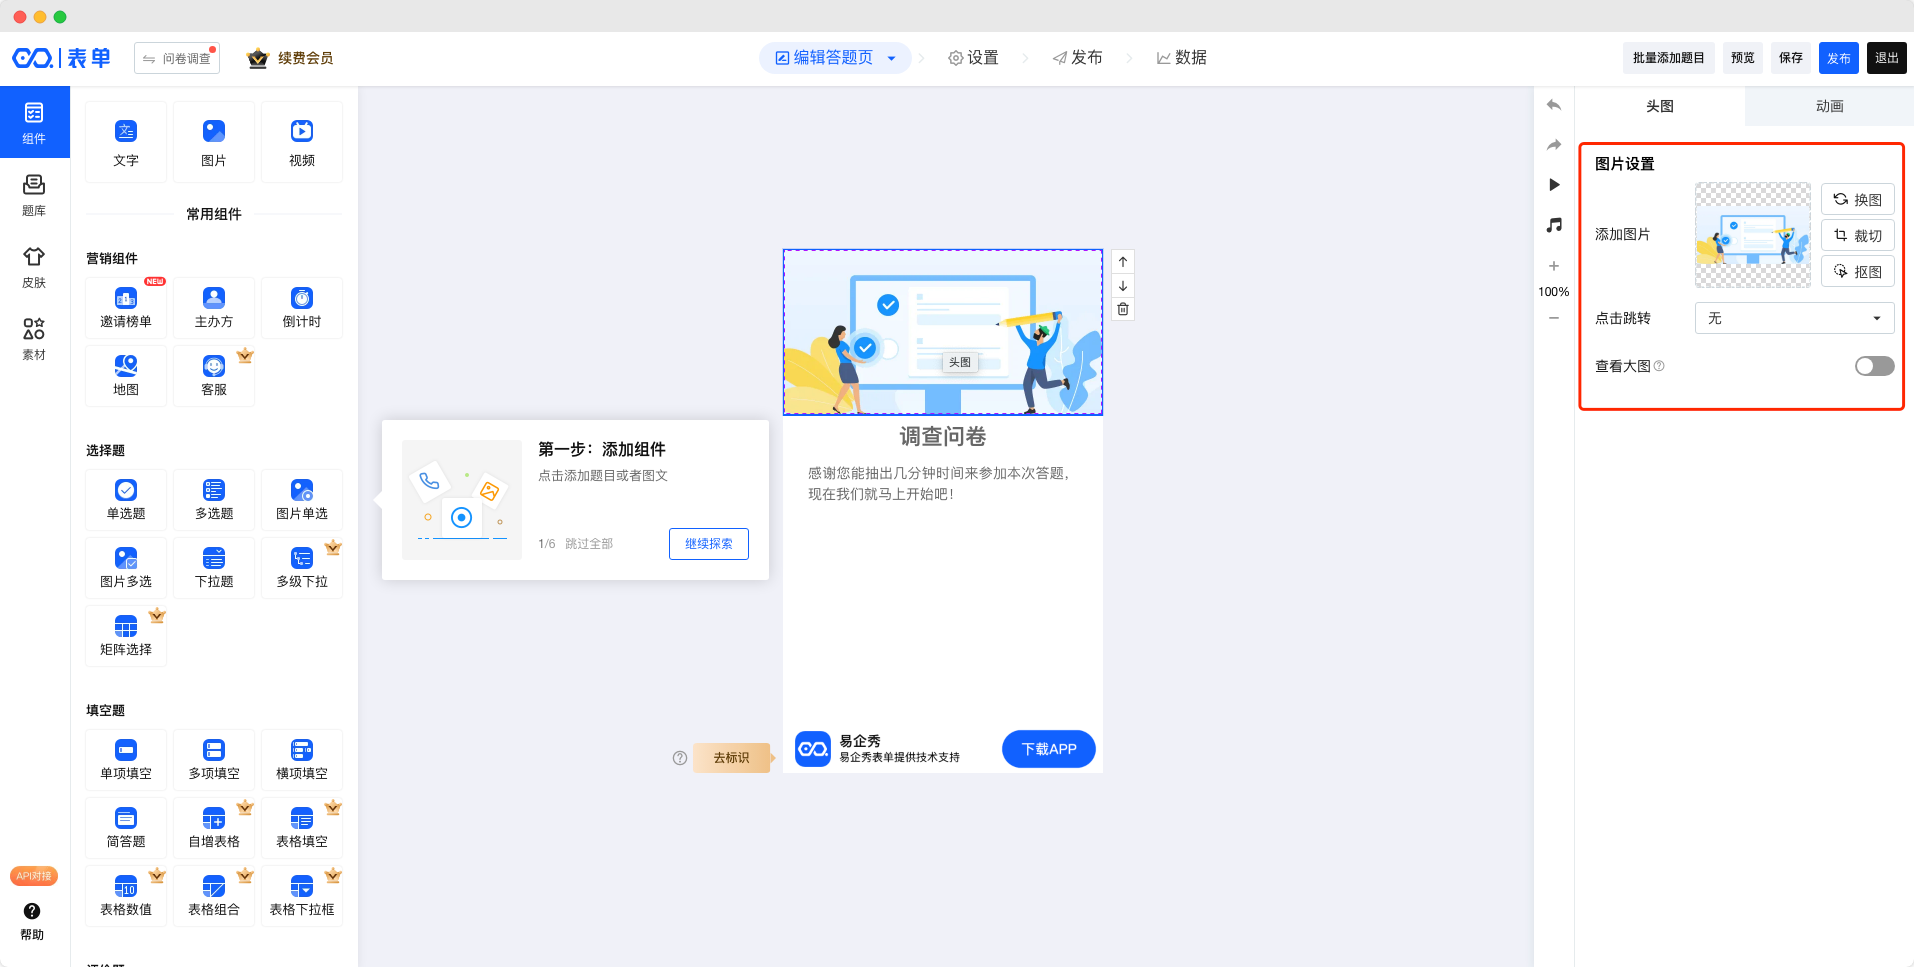This screenshot has width=1914, height=967.
Task: Switch to the 组件 sidebar tab
Action: pos(34,122)
